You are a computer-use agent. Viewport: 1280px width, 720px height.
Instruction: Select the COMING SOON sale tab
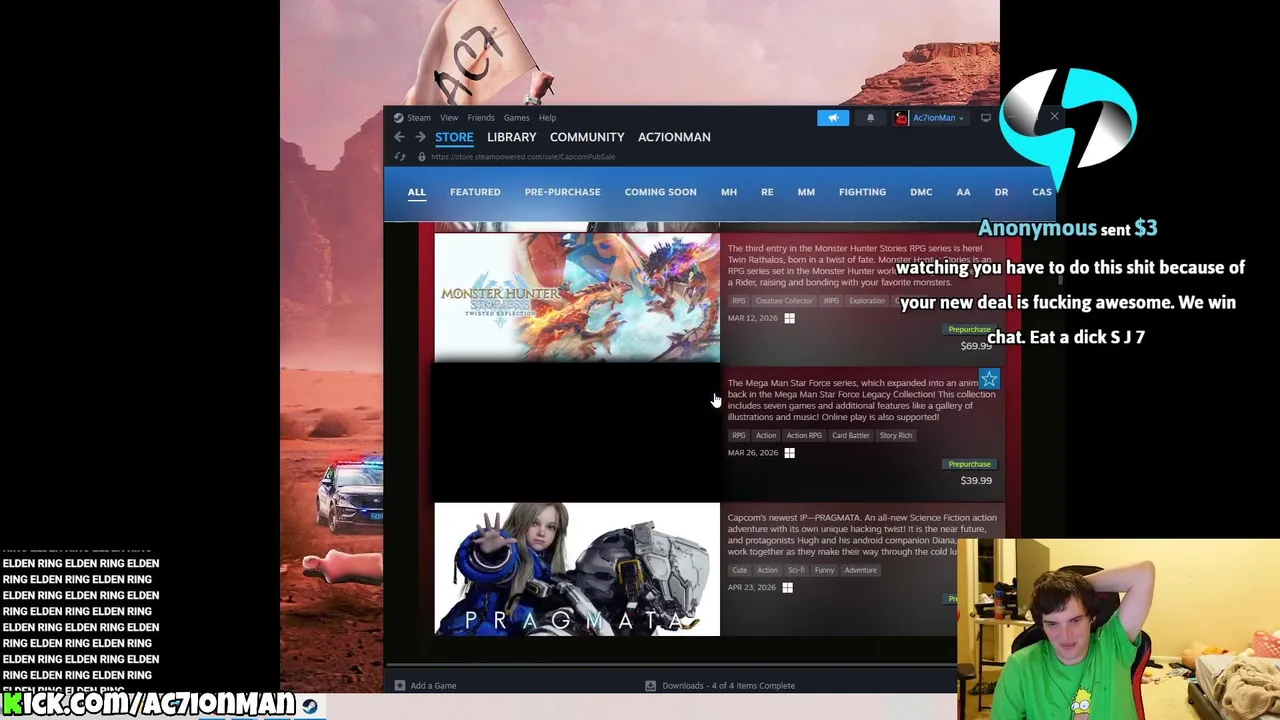[660, 192]
